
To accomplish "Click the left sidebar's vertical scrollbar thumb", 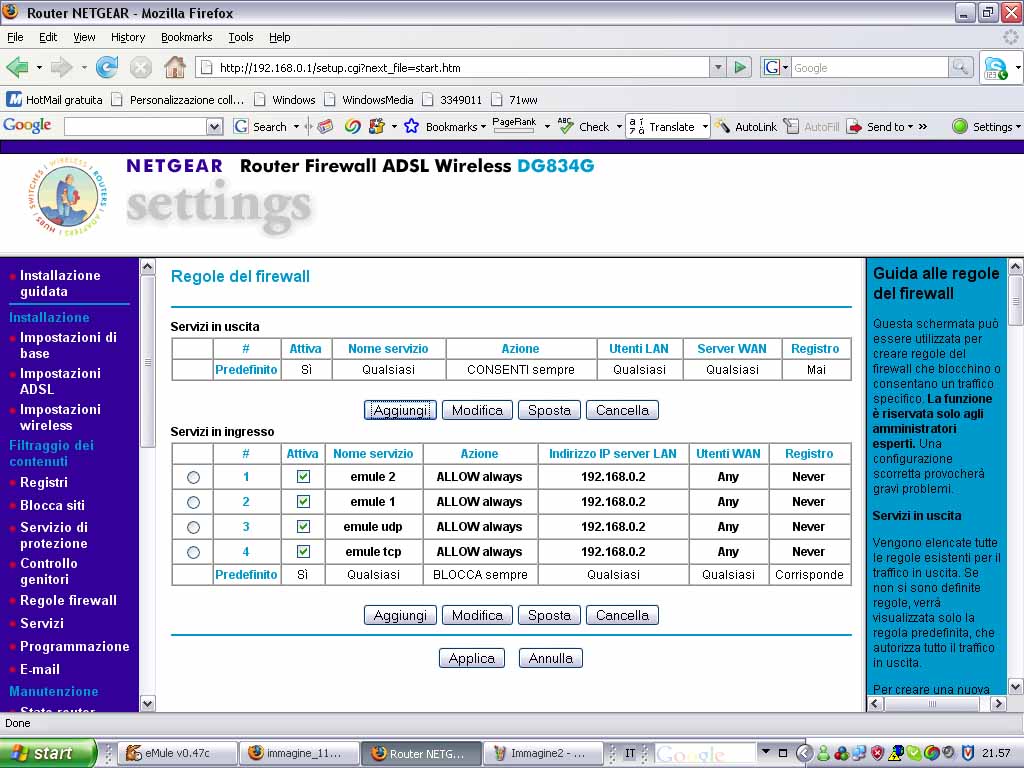I will point(148,361).
